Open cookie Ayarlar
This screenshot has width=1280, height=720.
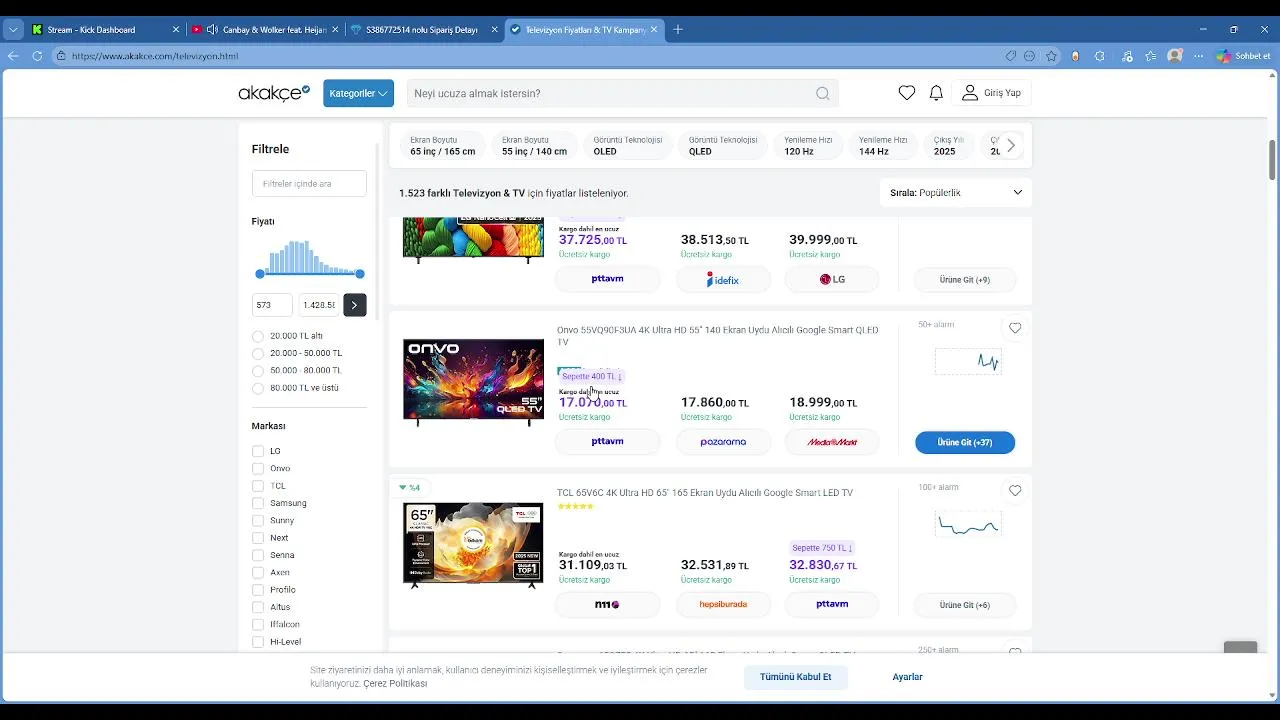click(907, 677)
